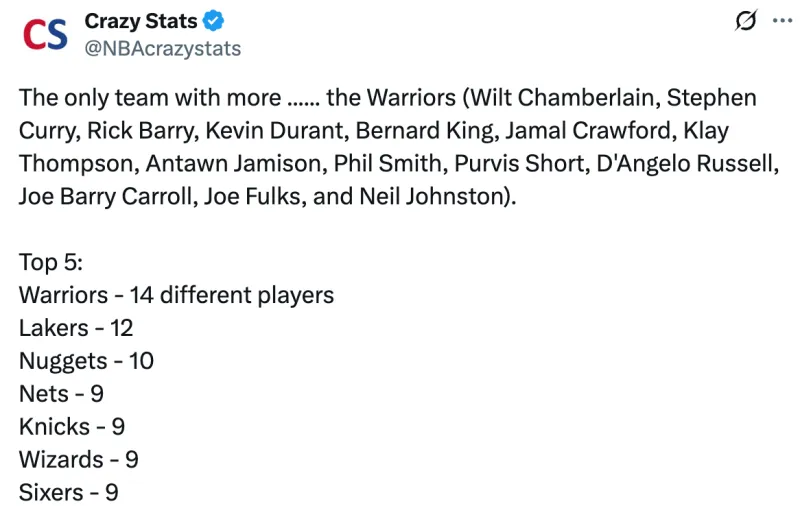The width and height of the screenshot is (800, 506).
Task: Click the 'Lakers - 12' line
Action: pyautogui.click(x=76, y=328)
